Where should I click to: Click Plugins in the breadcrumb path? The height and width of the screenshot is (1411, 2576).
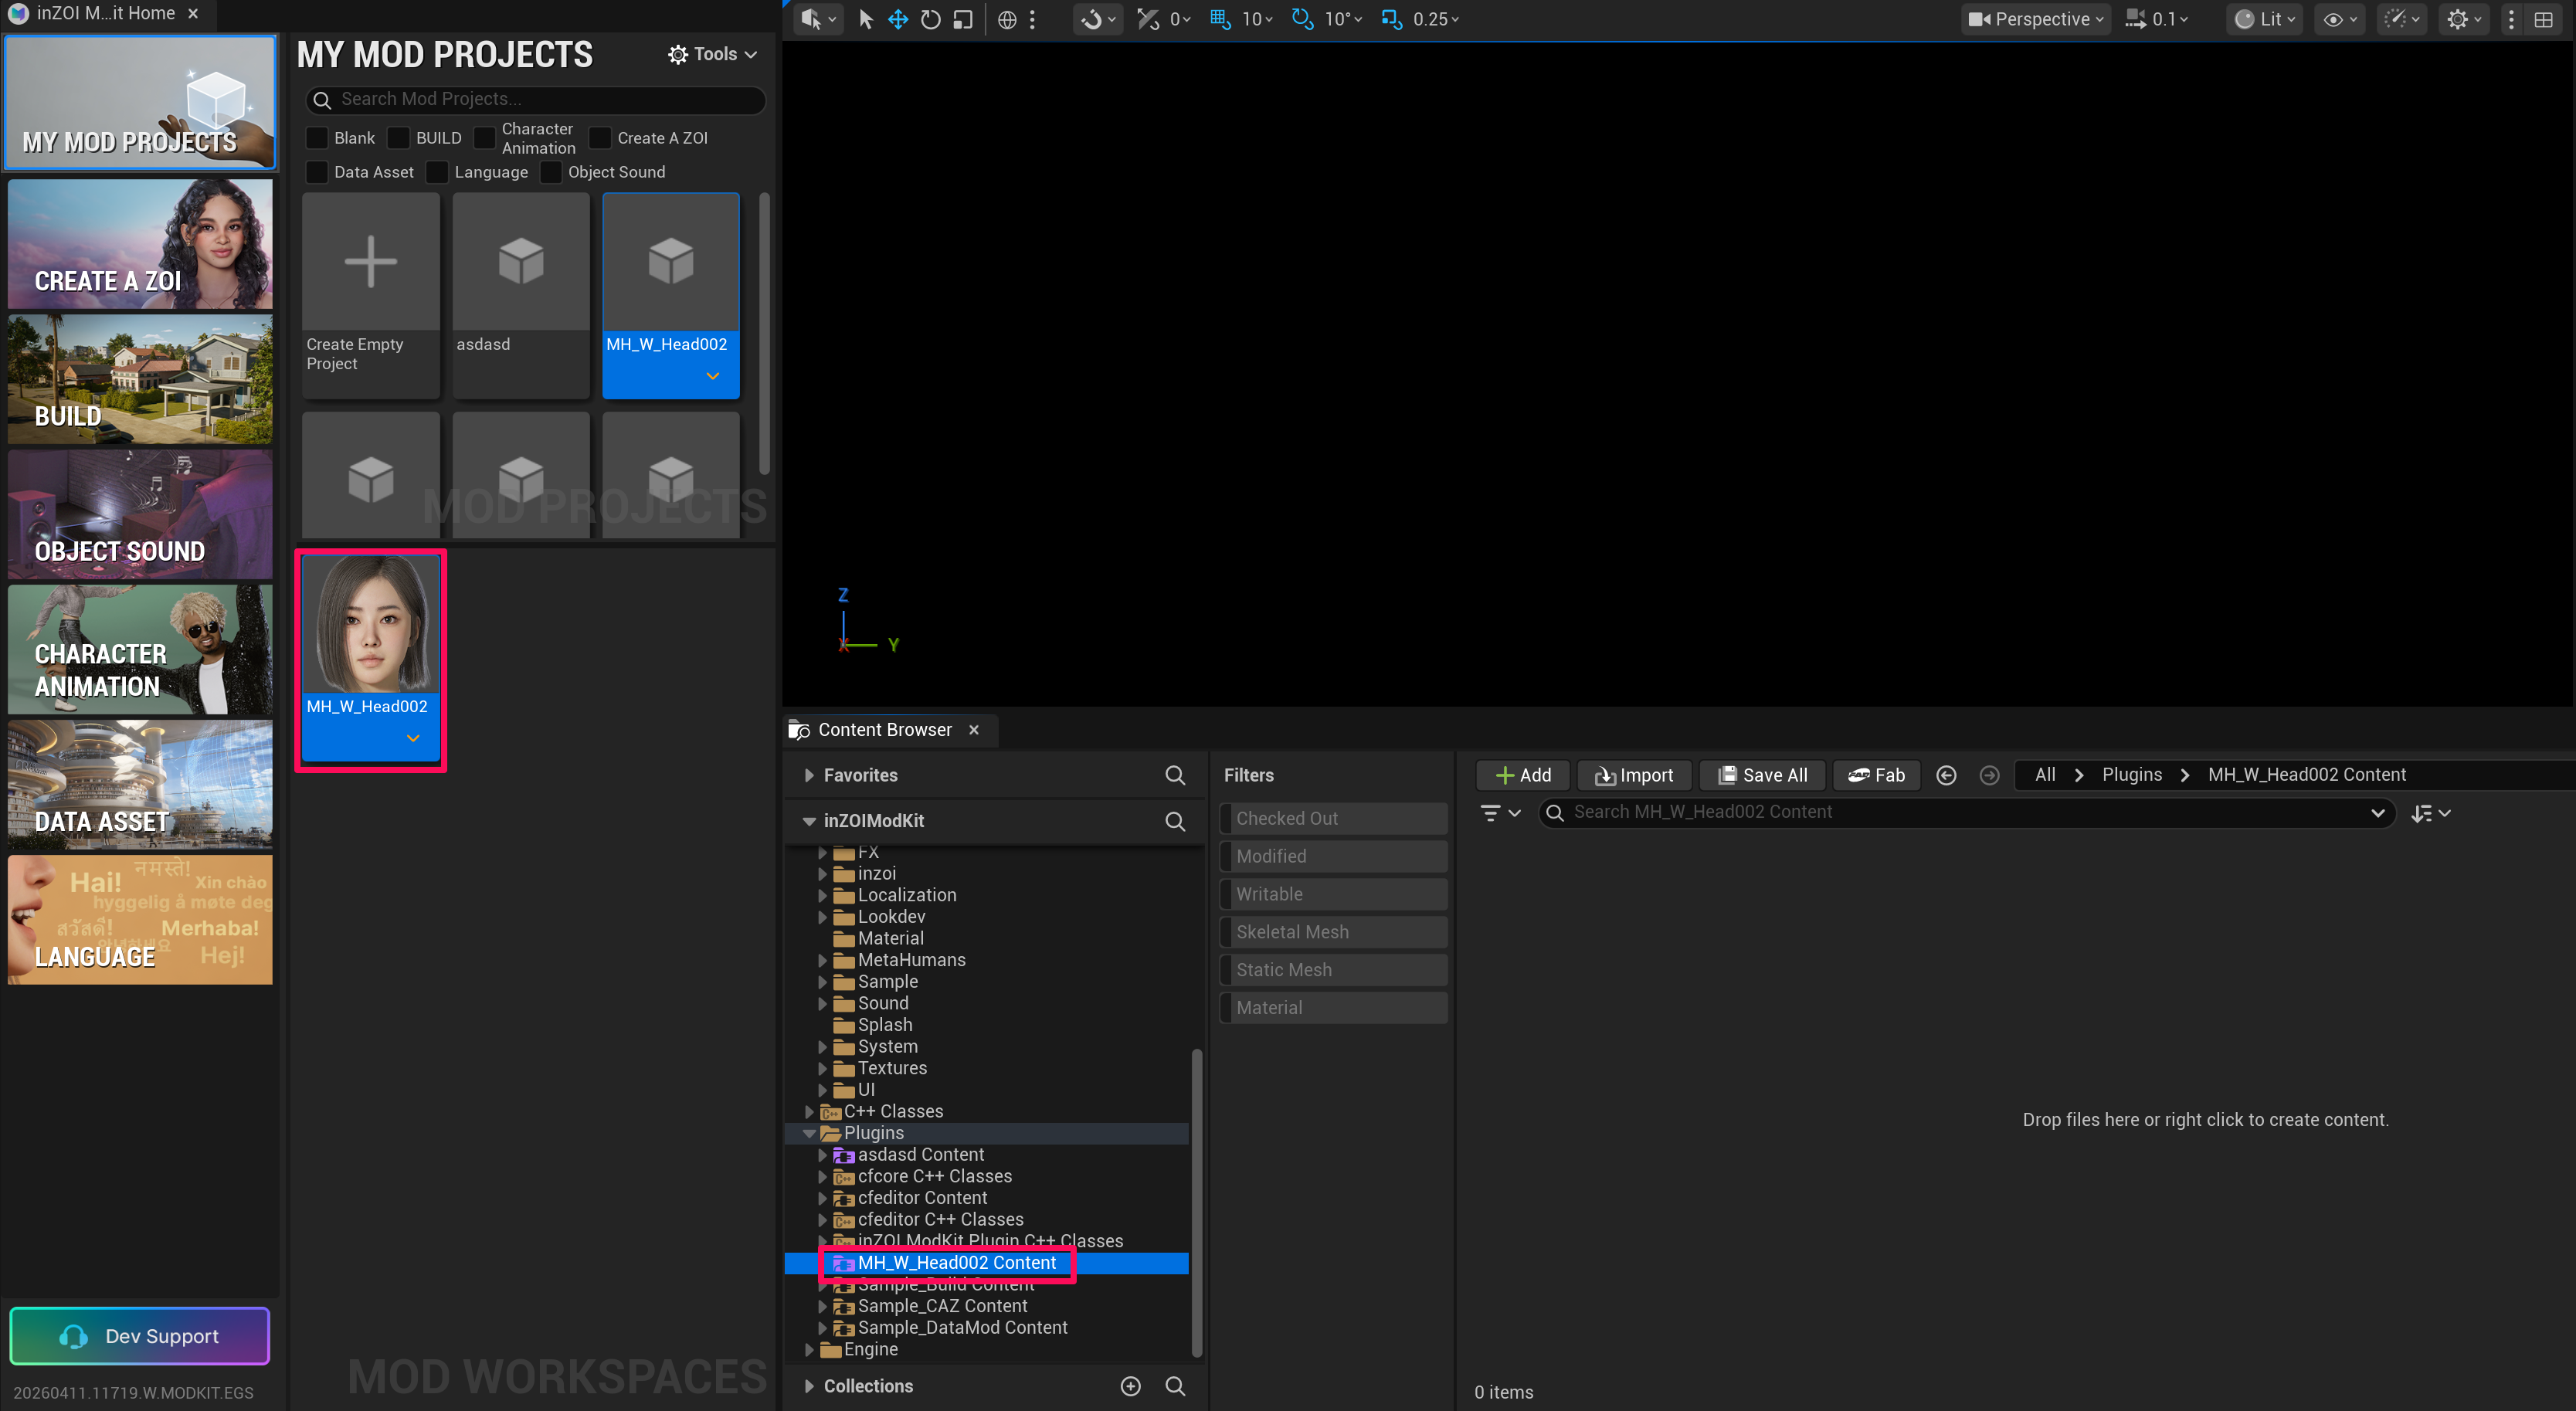(2131, 774)
